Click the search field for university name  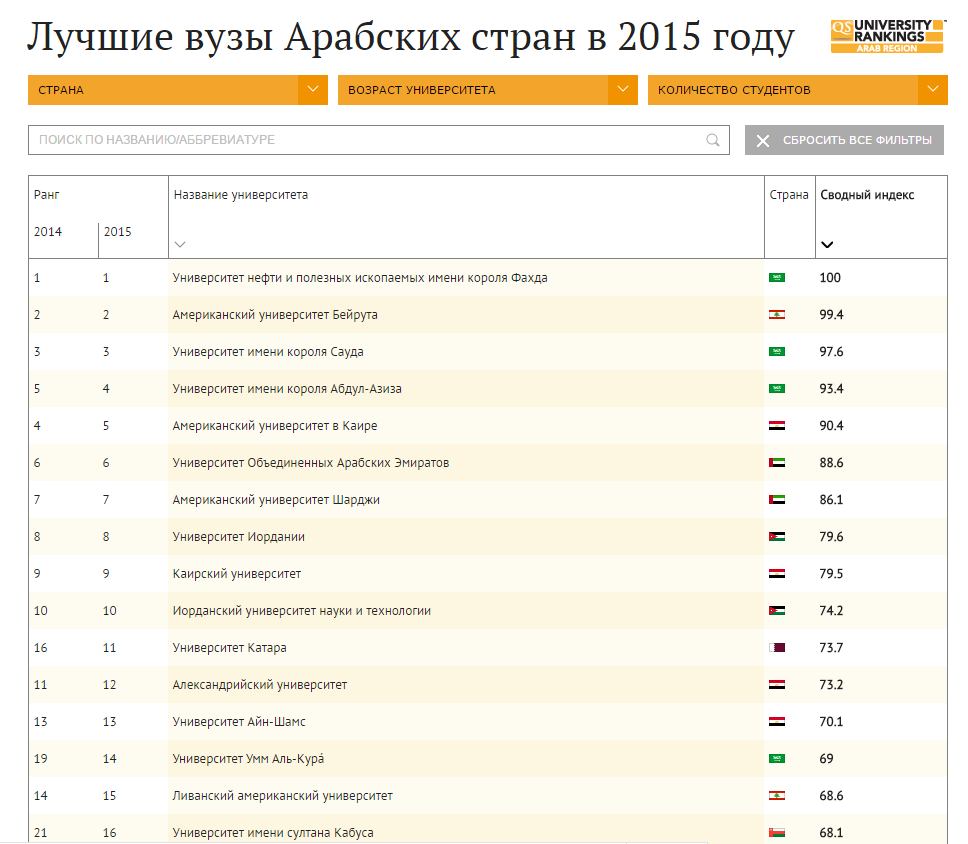[378, 140]
